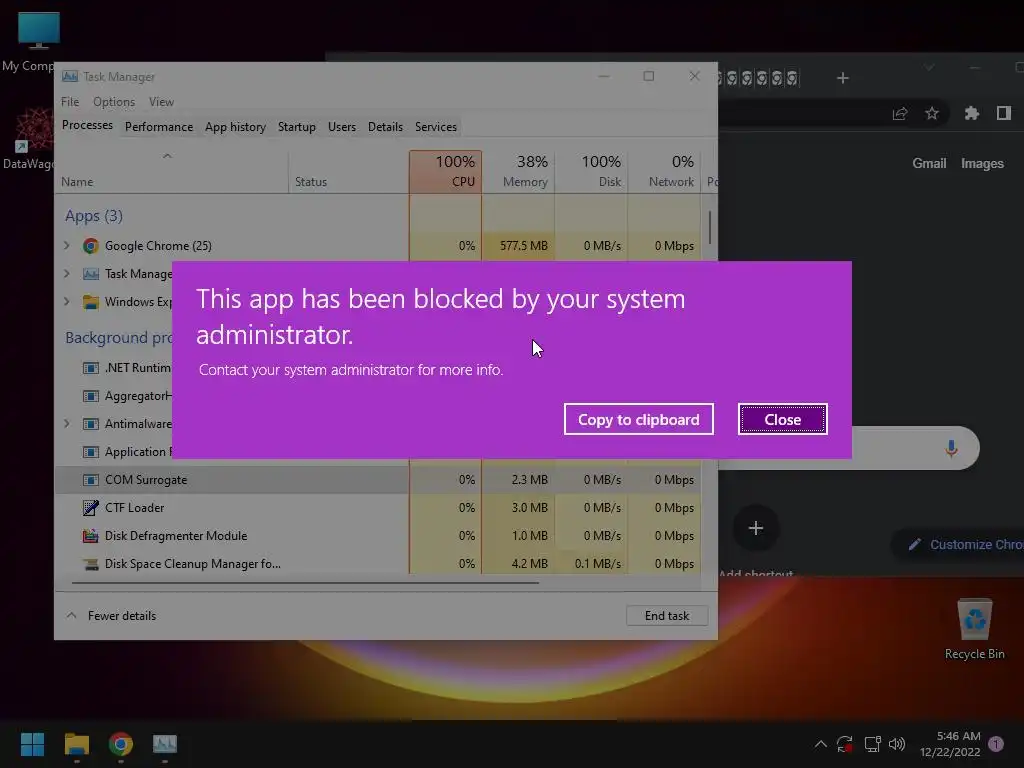Click the Windows Explorer folder icon
1024x768 pixels.
[91, 302]
